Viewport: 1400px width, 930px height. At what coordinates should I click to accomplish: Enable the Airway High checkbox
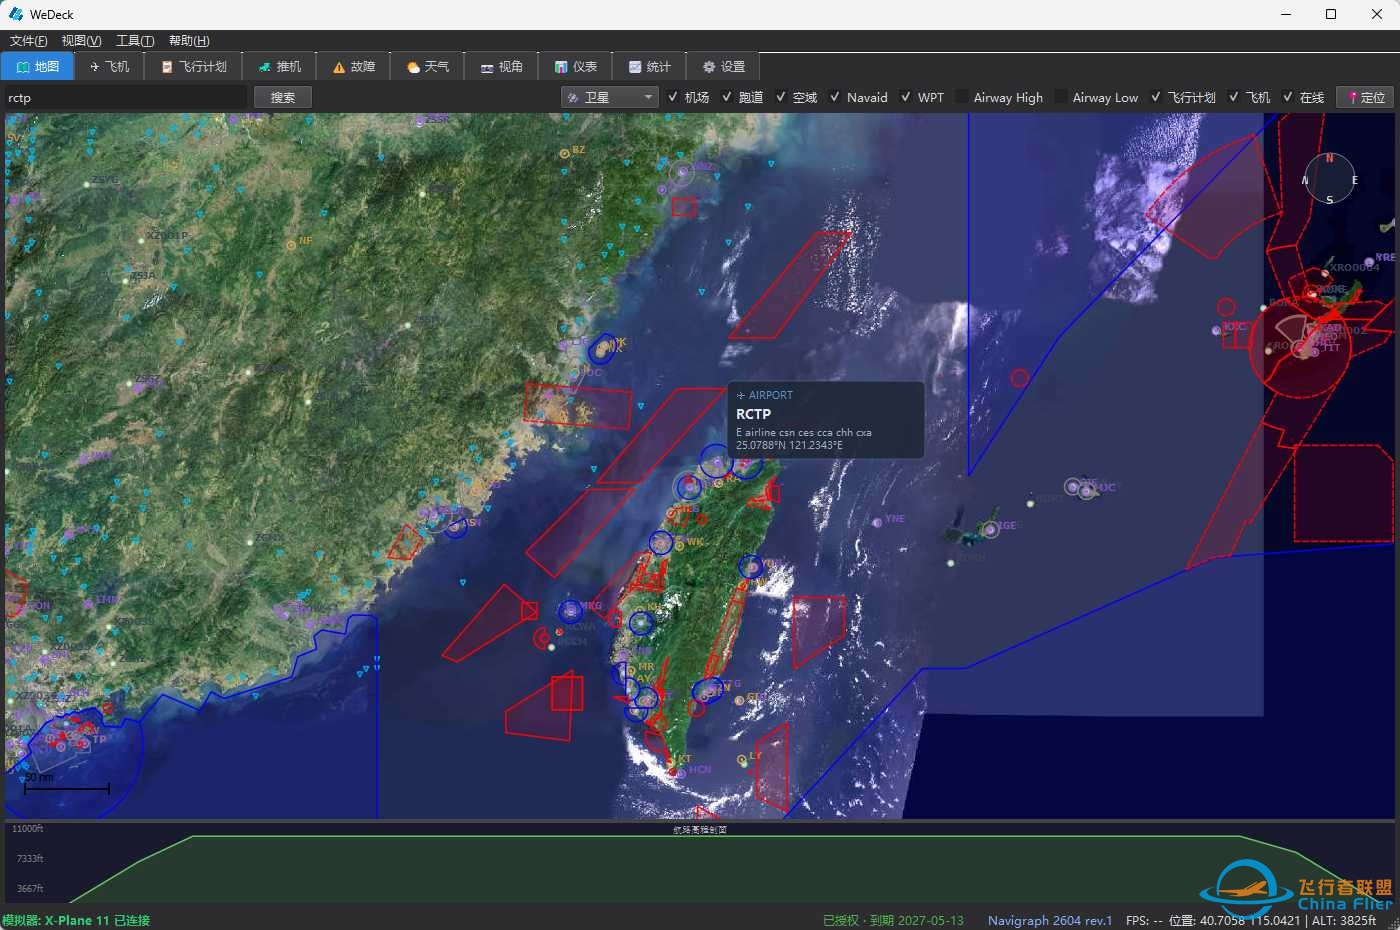pos(962,97)
